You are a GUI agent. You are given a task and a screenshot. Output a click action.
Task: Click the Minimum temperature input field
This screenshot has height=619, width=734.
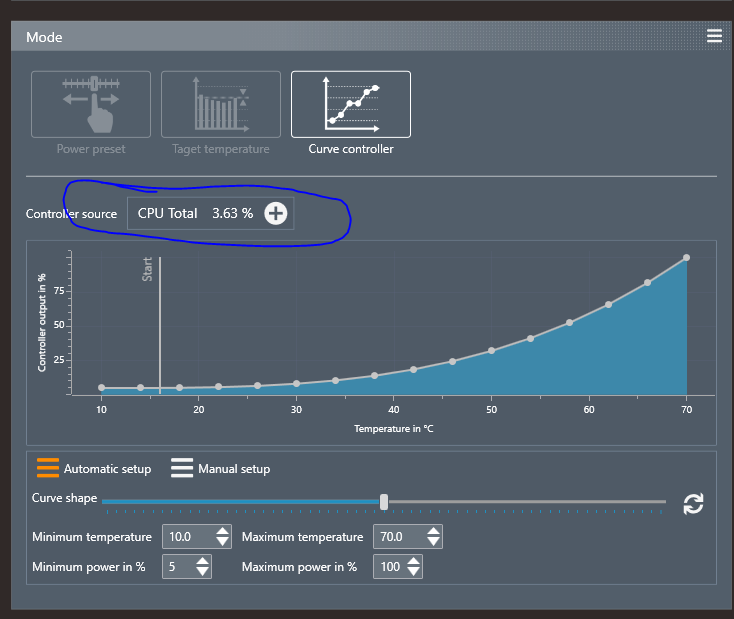click(x=188, y=537)
